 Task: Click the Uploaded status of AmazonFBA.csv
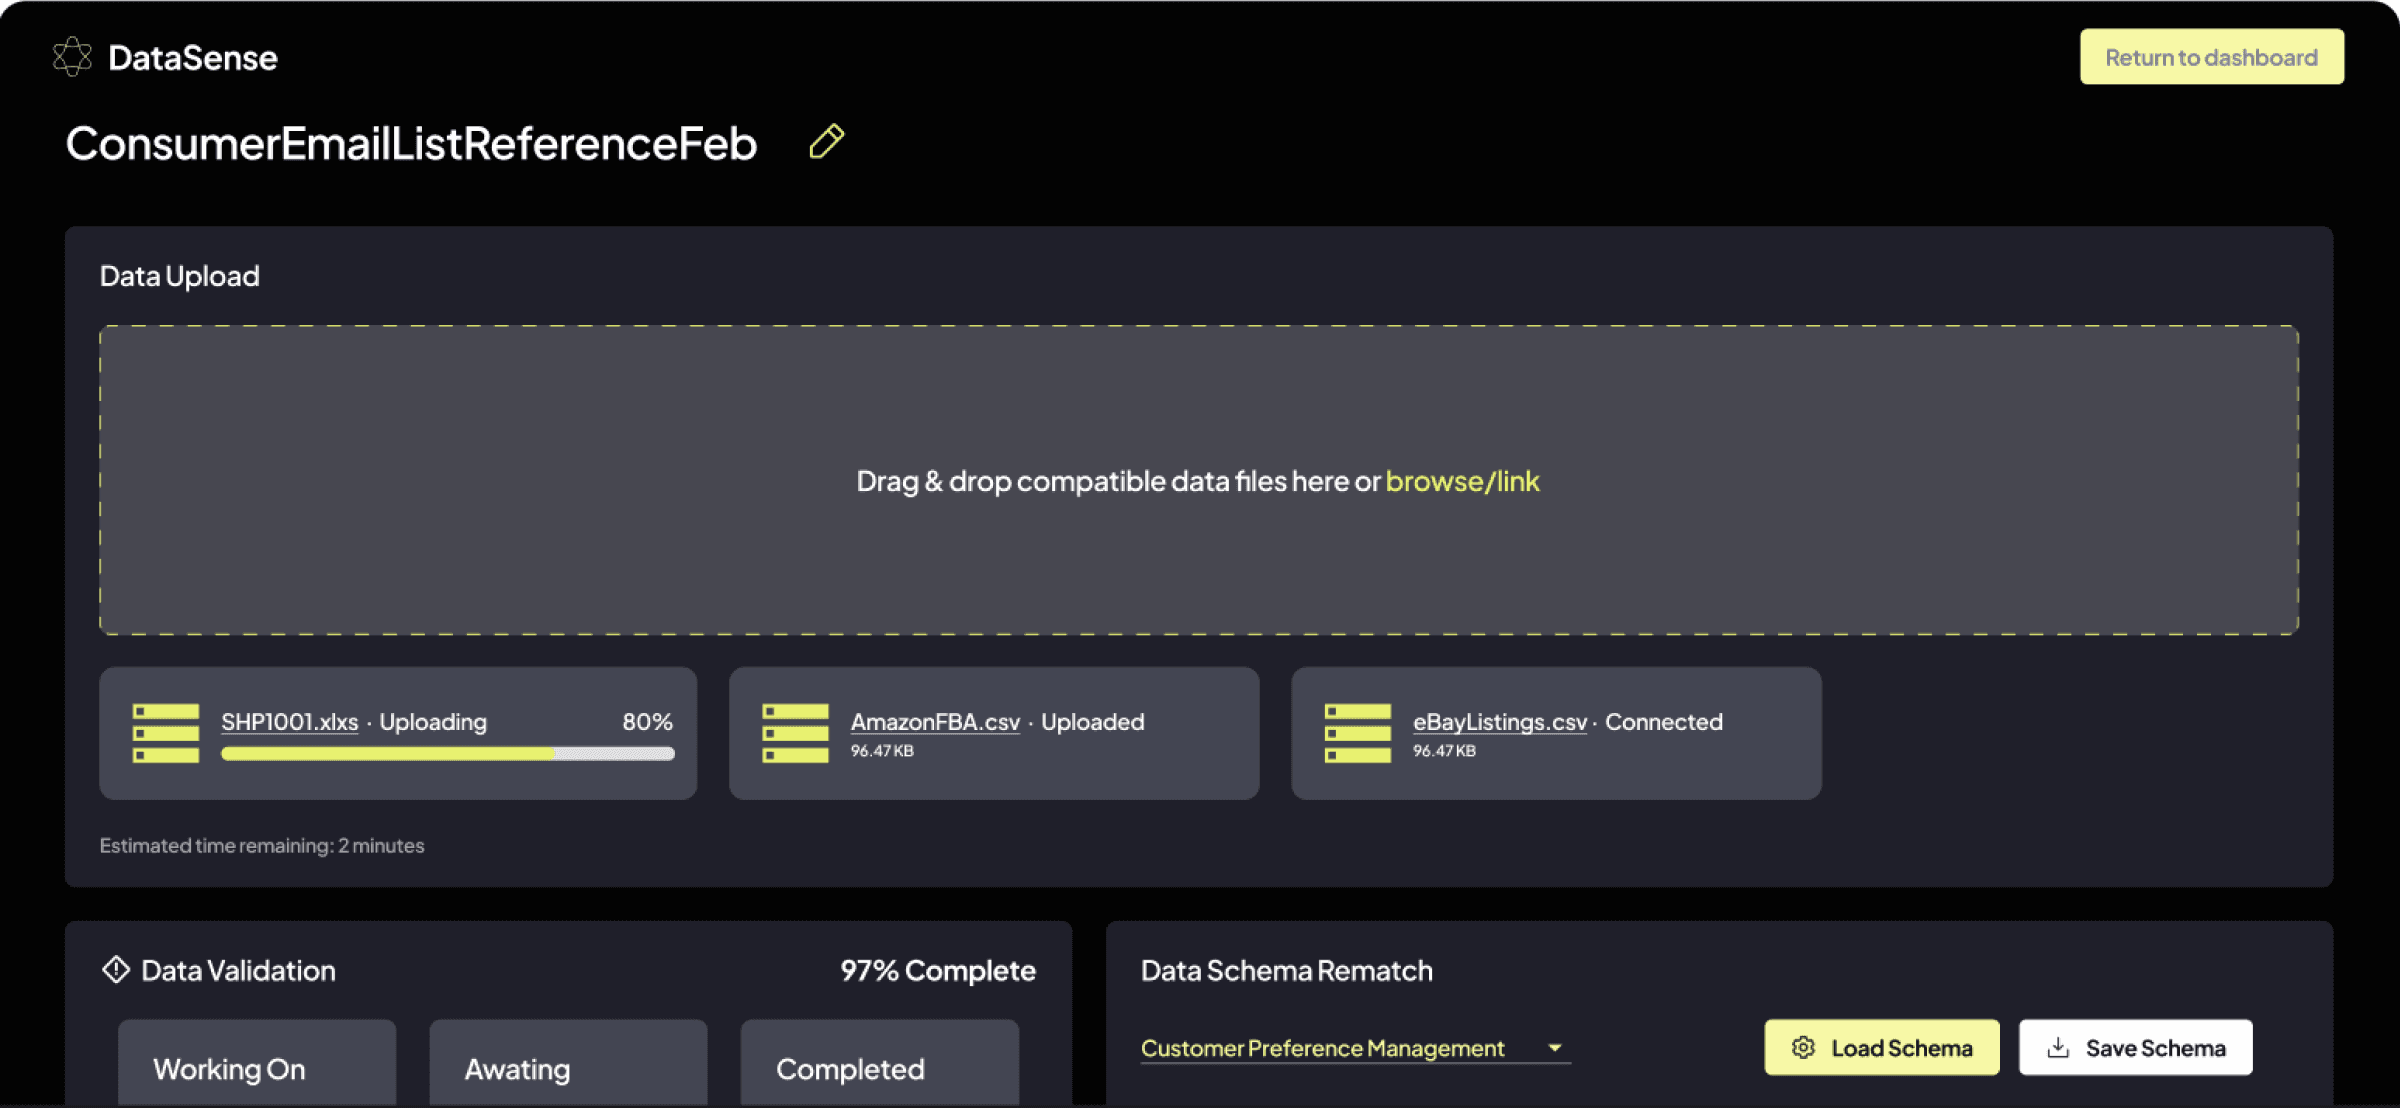pyautogui.click(x=1093, y=722)
